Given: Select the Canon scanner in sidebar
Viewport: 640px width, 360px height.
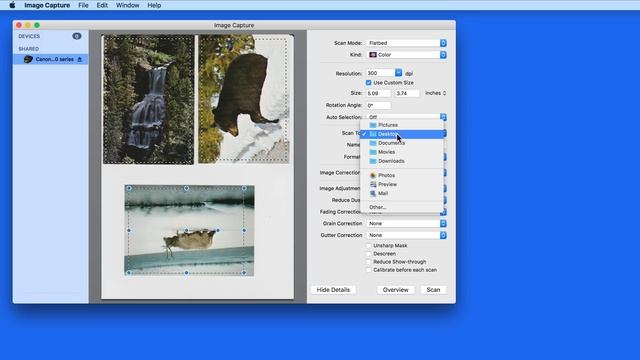Looking at the screenshot, I should pyautogui.click(x=51, y=59).
